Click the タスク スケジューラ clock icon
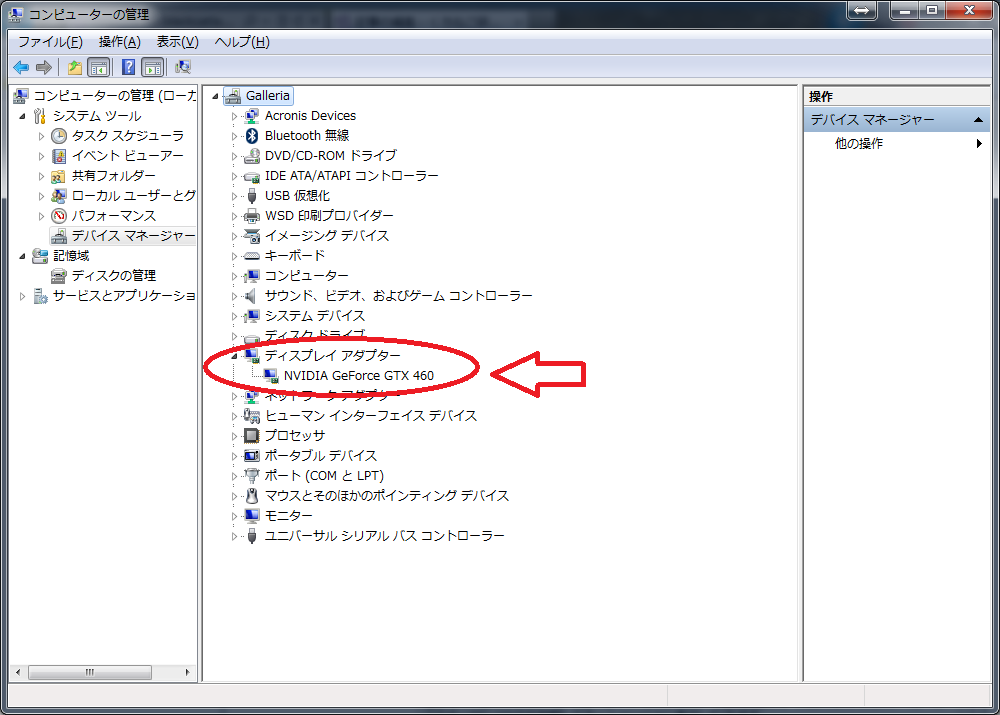This screenshot has width=1000, height=715. click(x=59, y=136)
